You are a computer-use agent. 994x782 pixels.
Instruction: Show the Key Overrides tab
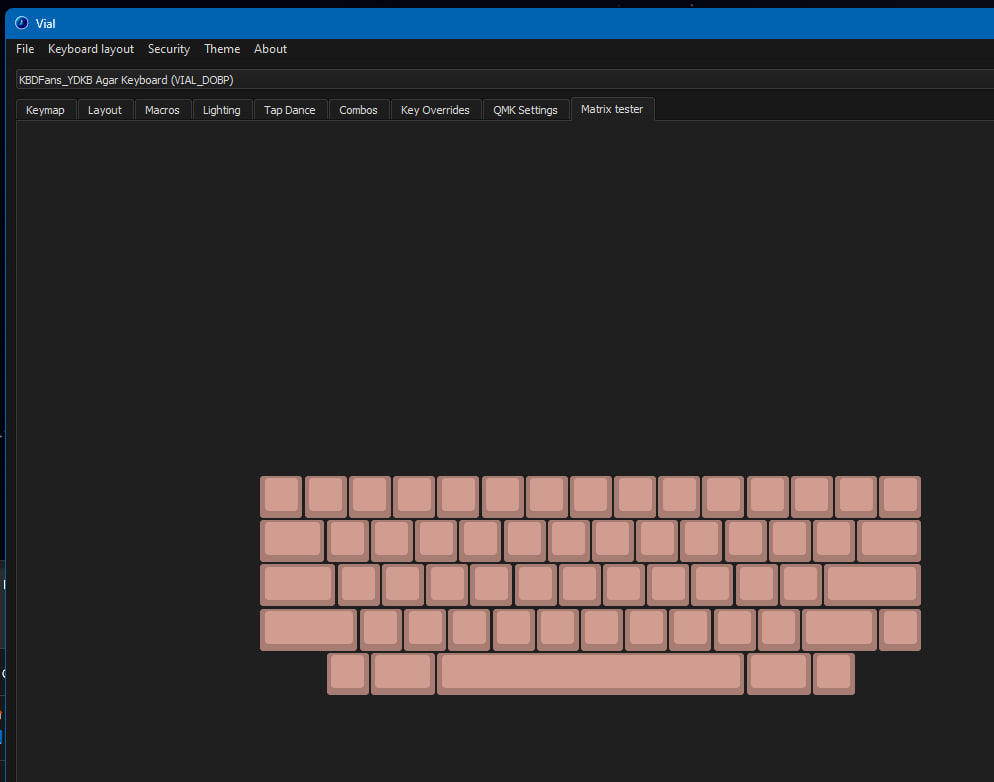coord(435,110)
